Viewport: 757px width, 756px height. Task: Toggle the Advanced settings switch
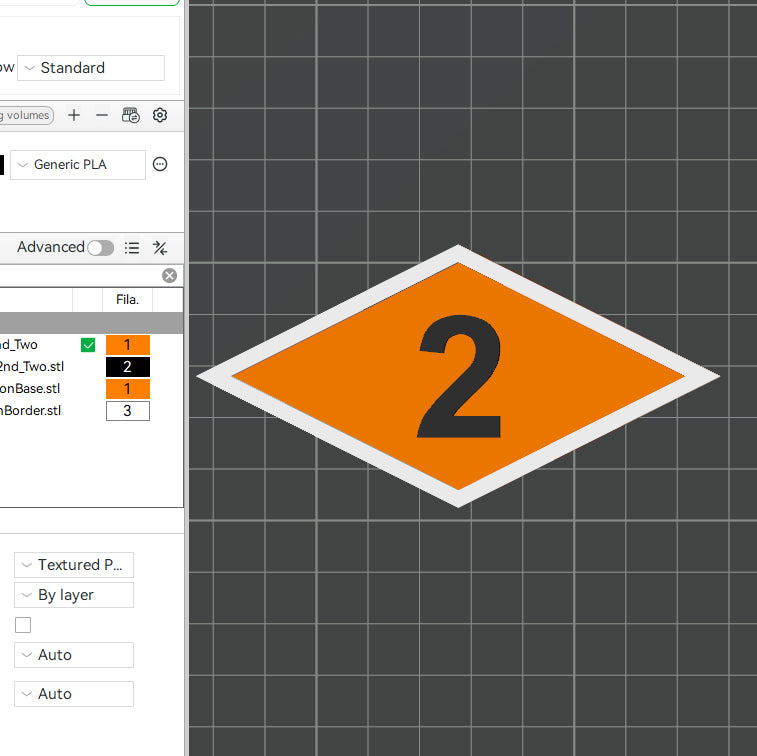tap(100, 248)
